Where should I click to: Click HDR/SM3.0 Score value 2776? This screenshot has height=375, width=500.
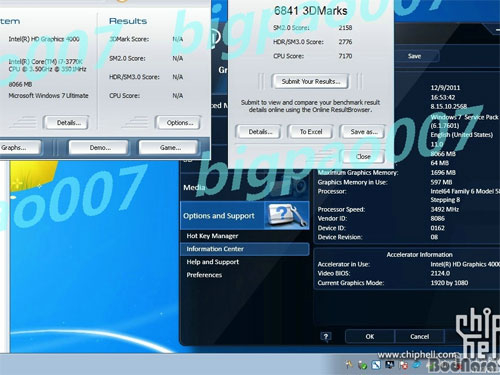coord(345,42)
